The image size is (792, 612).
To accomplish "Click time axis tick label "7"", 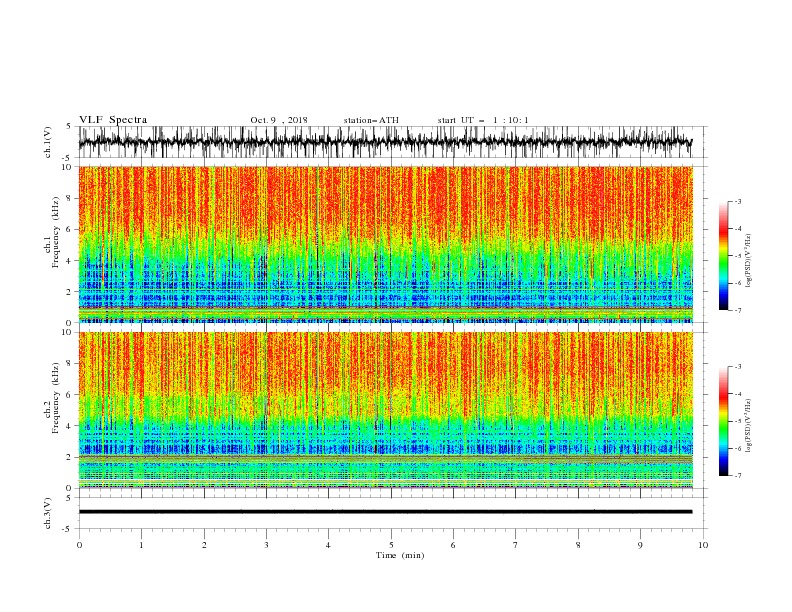I will click(x=516, y=545).
